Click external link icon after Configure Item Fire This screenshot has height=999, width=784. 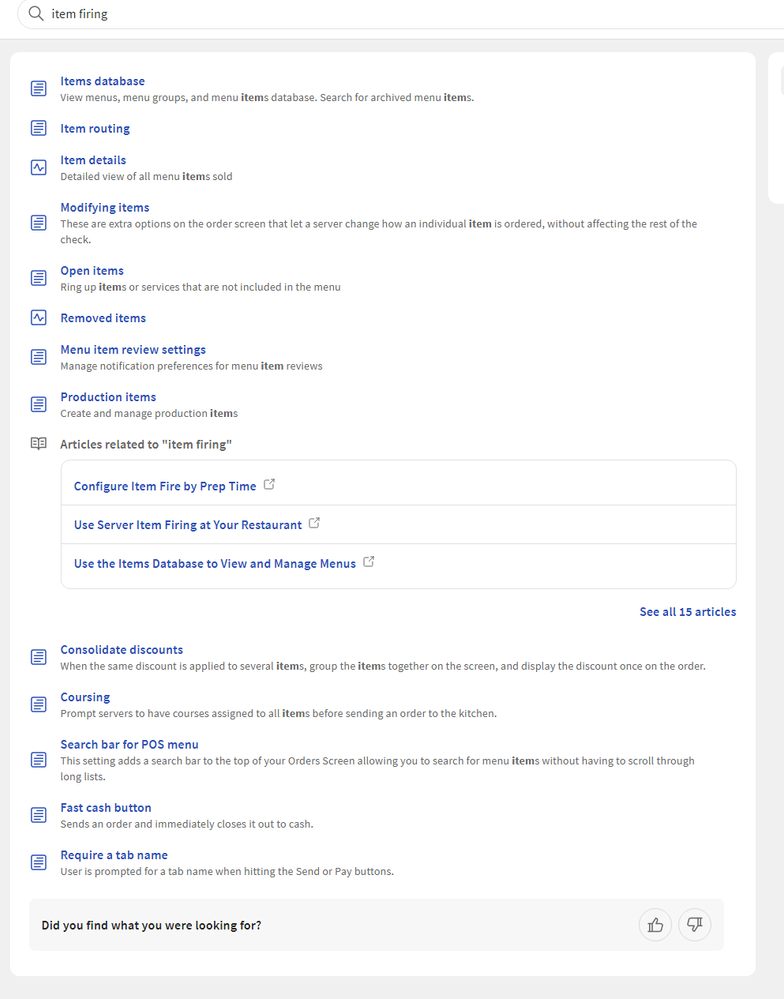pyautogui.click(x=269, y=485)
